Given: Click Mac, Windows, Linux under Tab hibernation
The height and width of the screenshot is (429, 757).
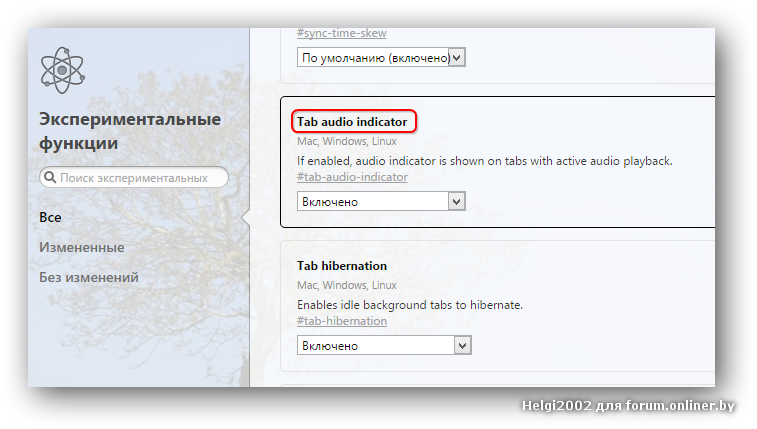Looking at the screenshot, I should tap(347, 285).
